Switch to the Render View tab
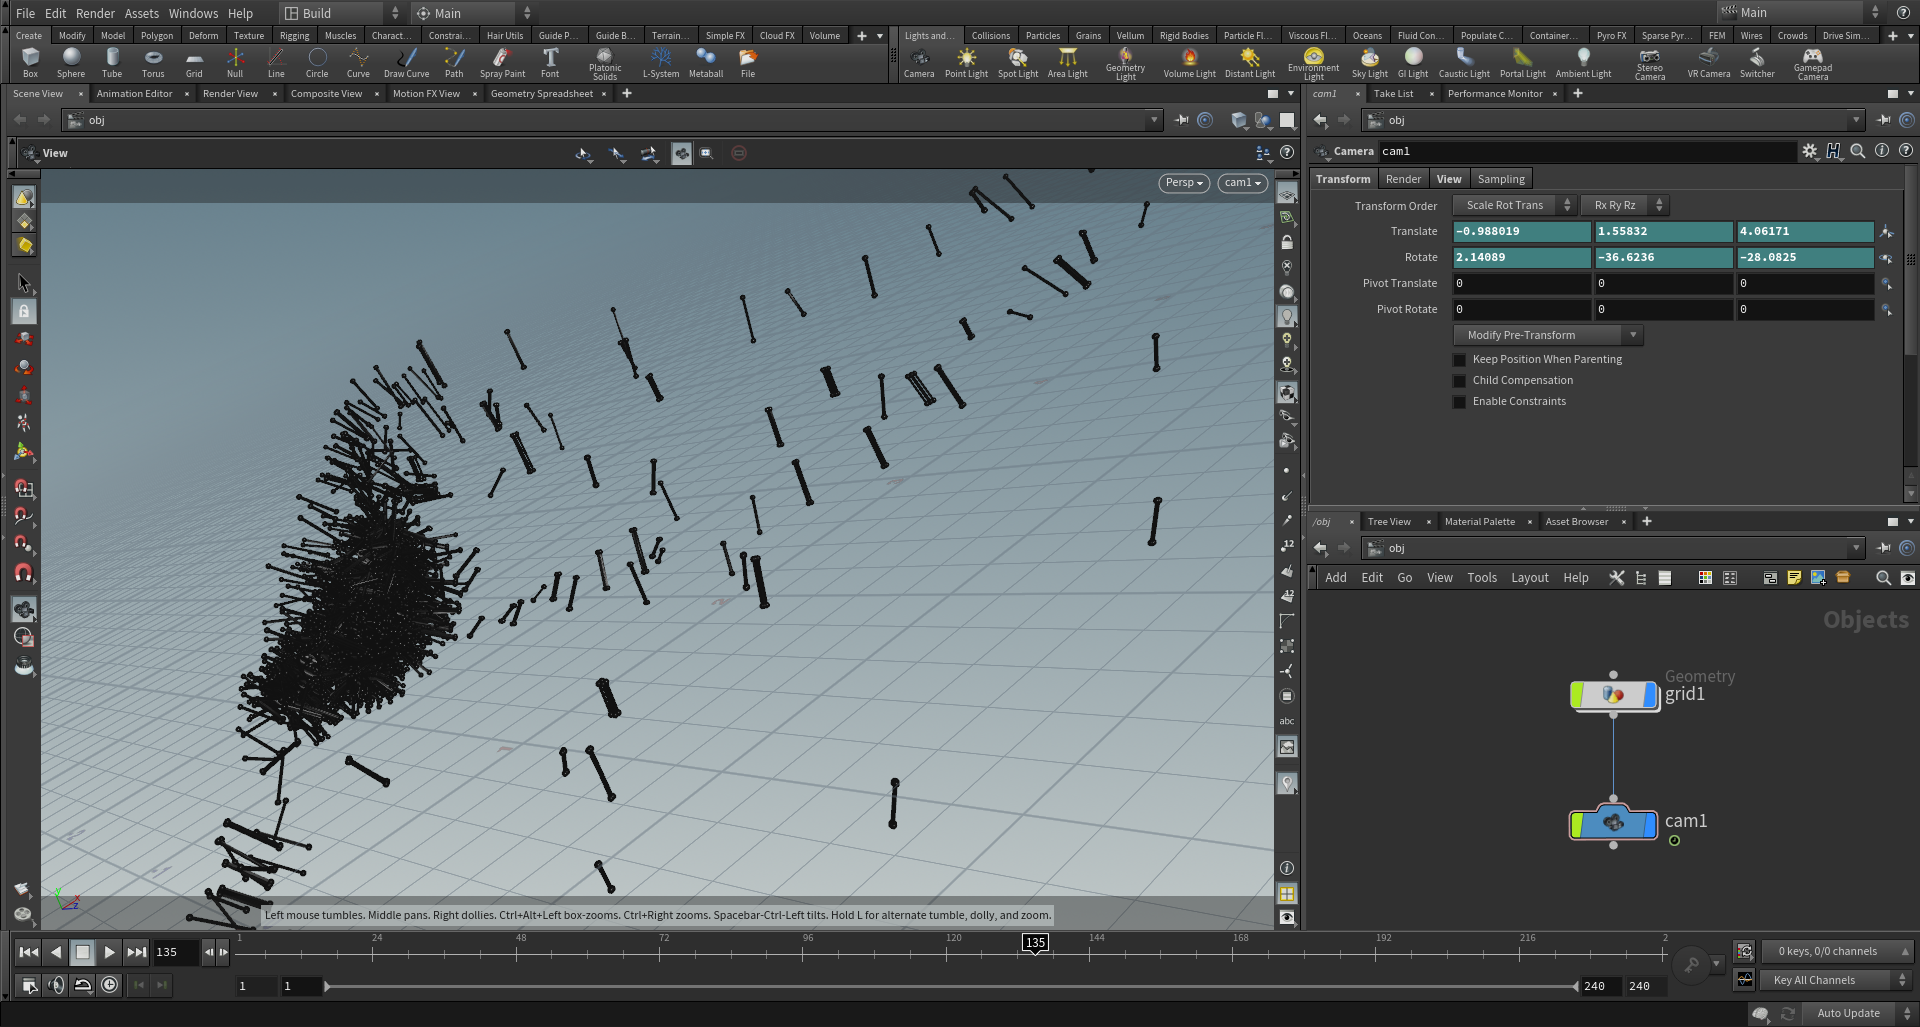Viewport: 1920px width, 1027px height. 230,93
